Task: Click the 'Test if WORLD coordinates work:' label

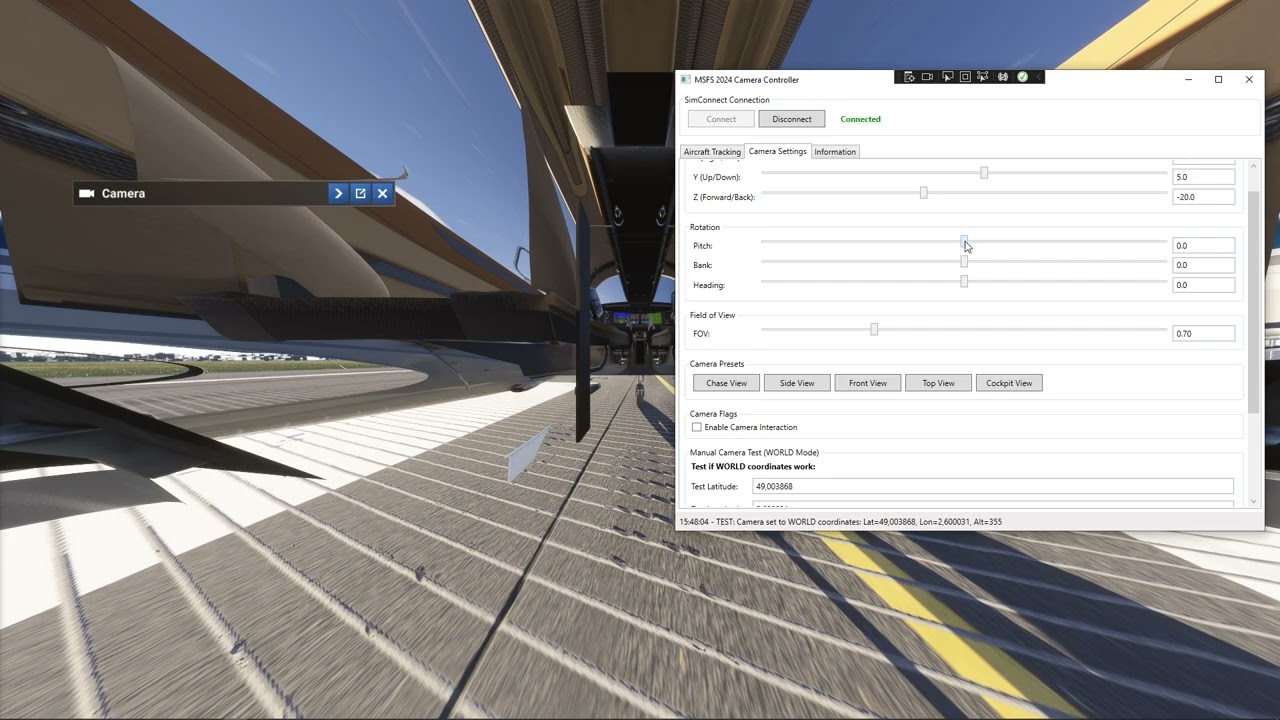Action: click(x=753, y=466)
